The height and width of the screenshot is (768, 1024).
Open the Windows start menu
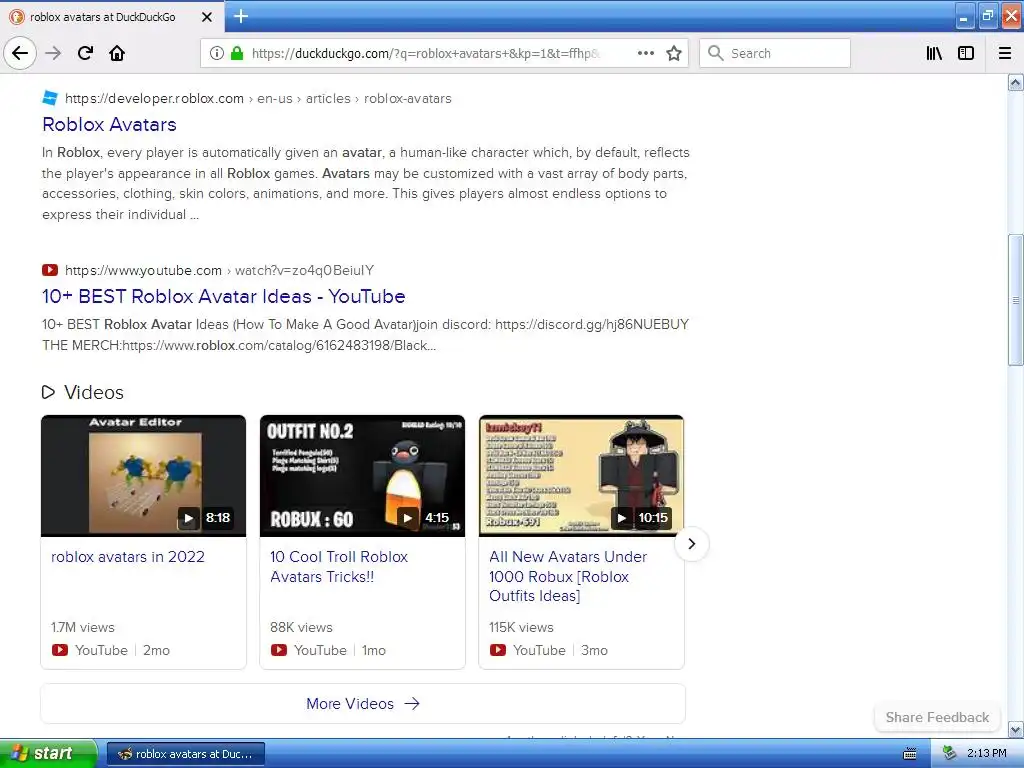point(48,753)
